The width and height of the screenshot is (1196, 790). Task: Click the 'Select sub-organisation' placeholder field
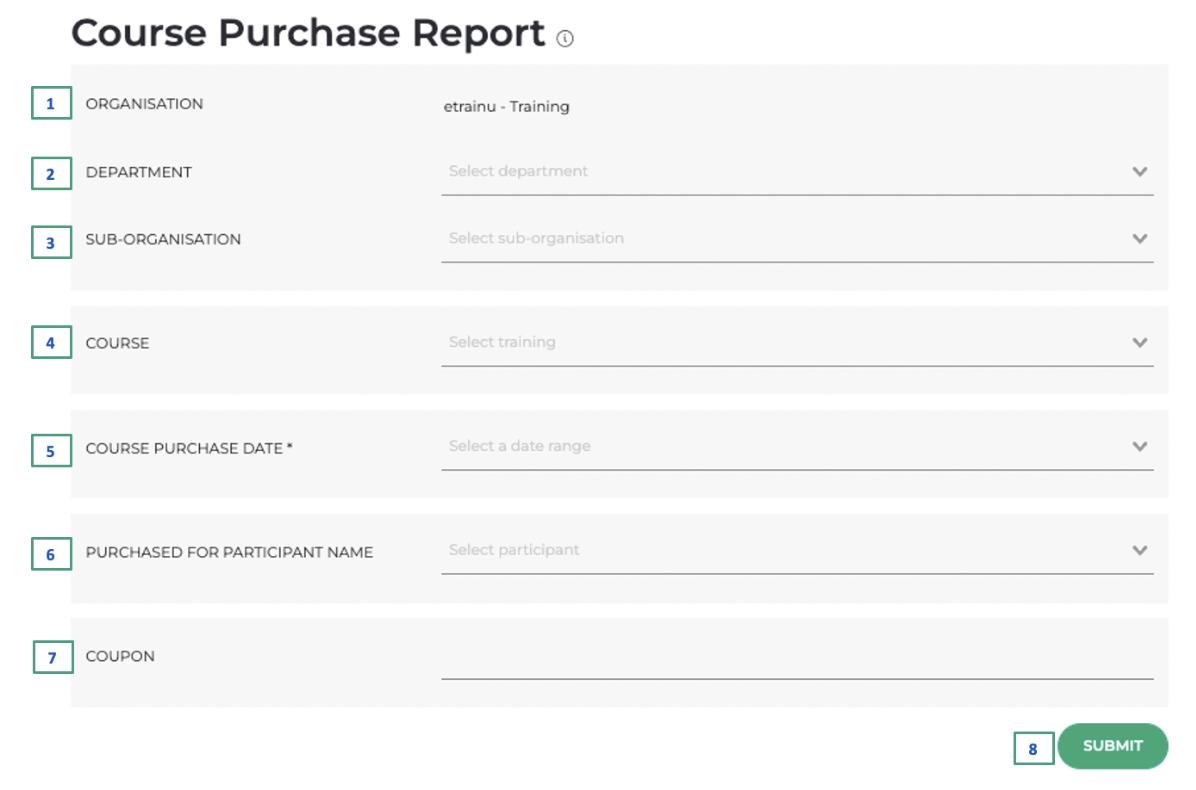[536, 239]
